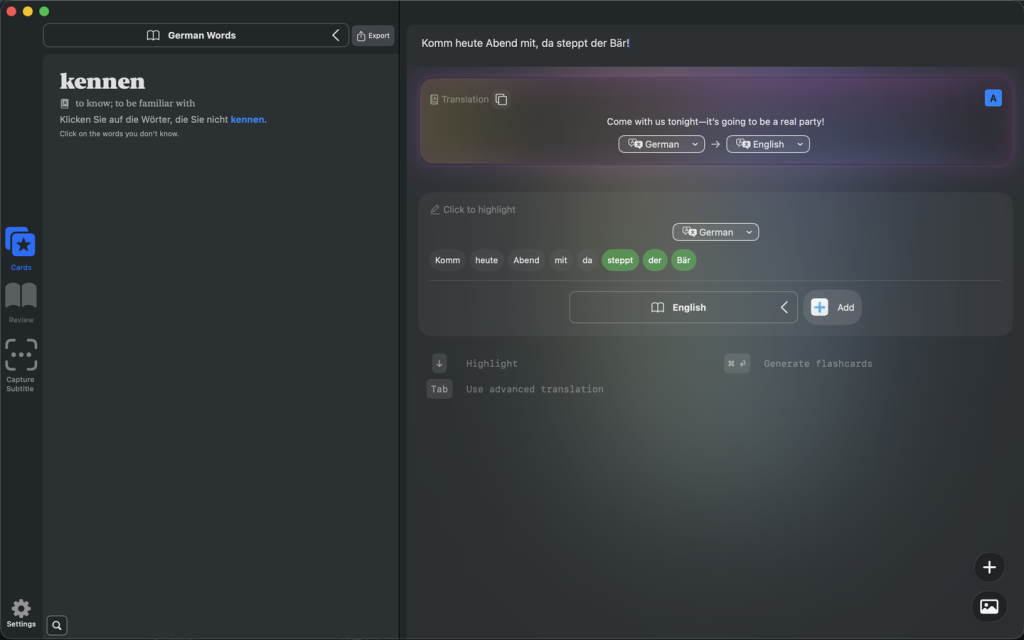
Task: Click chevron beside English deck
Action: pos(784,308)
